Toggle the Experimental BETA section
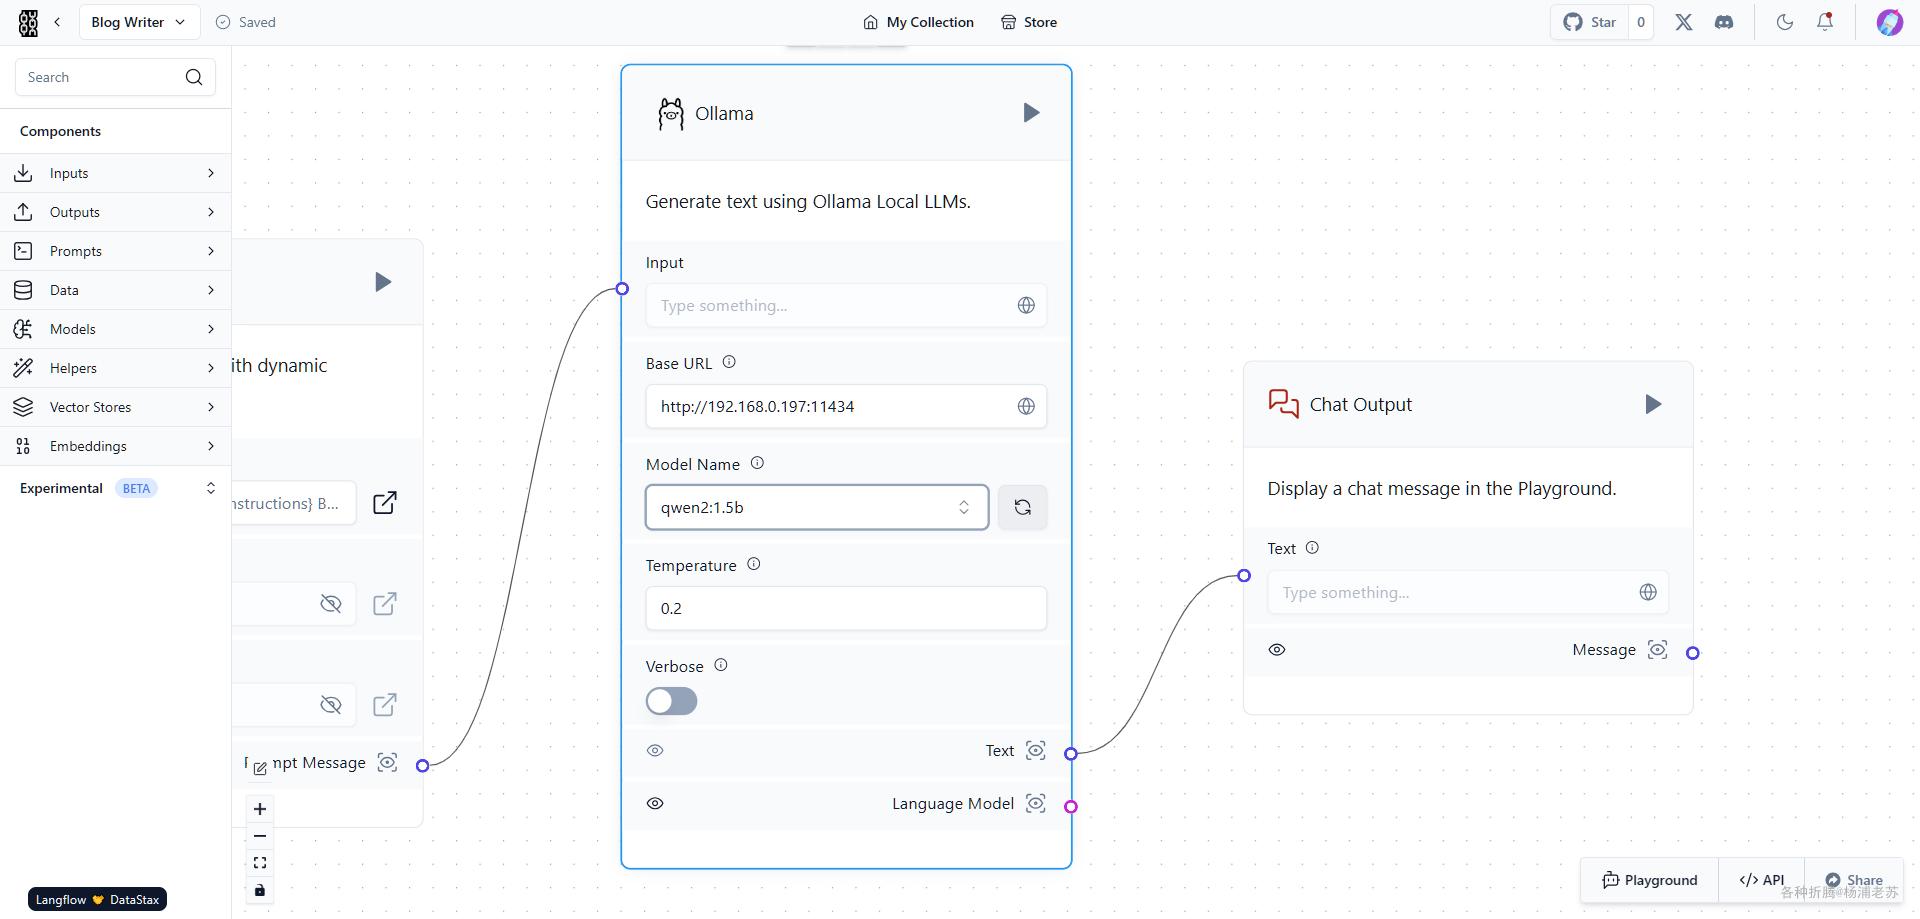The image size is (1920, 919). 115,488
